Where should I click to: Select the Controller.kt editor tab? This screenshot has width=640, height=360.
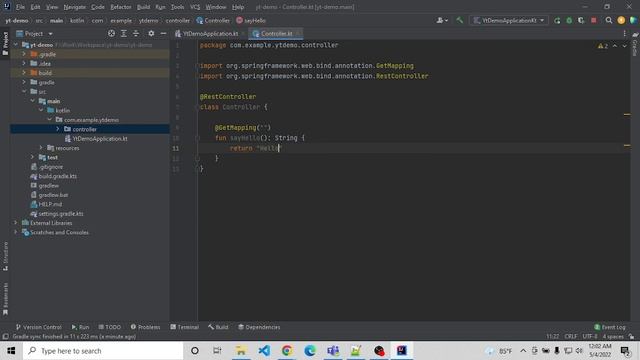(276, 33)
